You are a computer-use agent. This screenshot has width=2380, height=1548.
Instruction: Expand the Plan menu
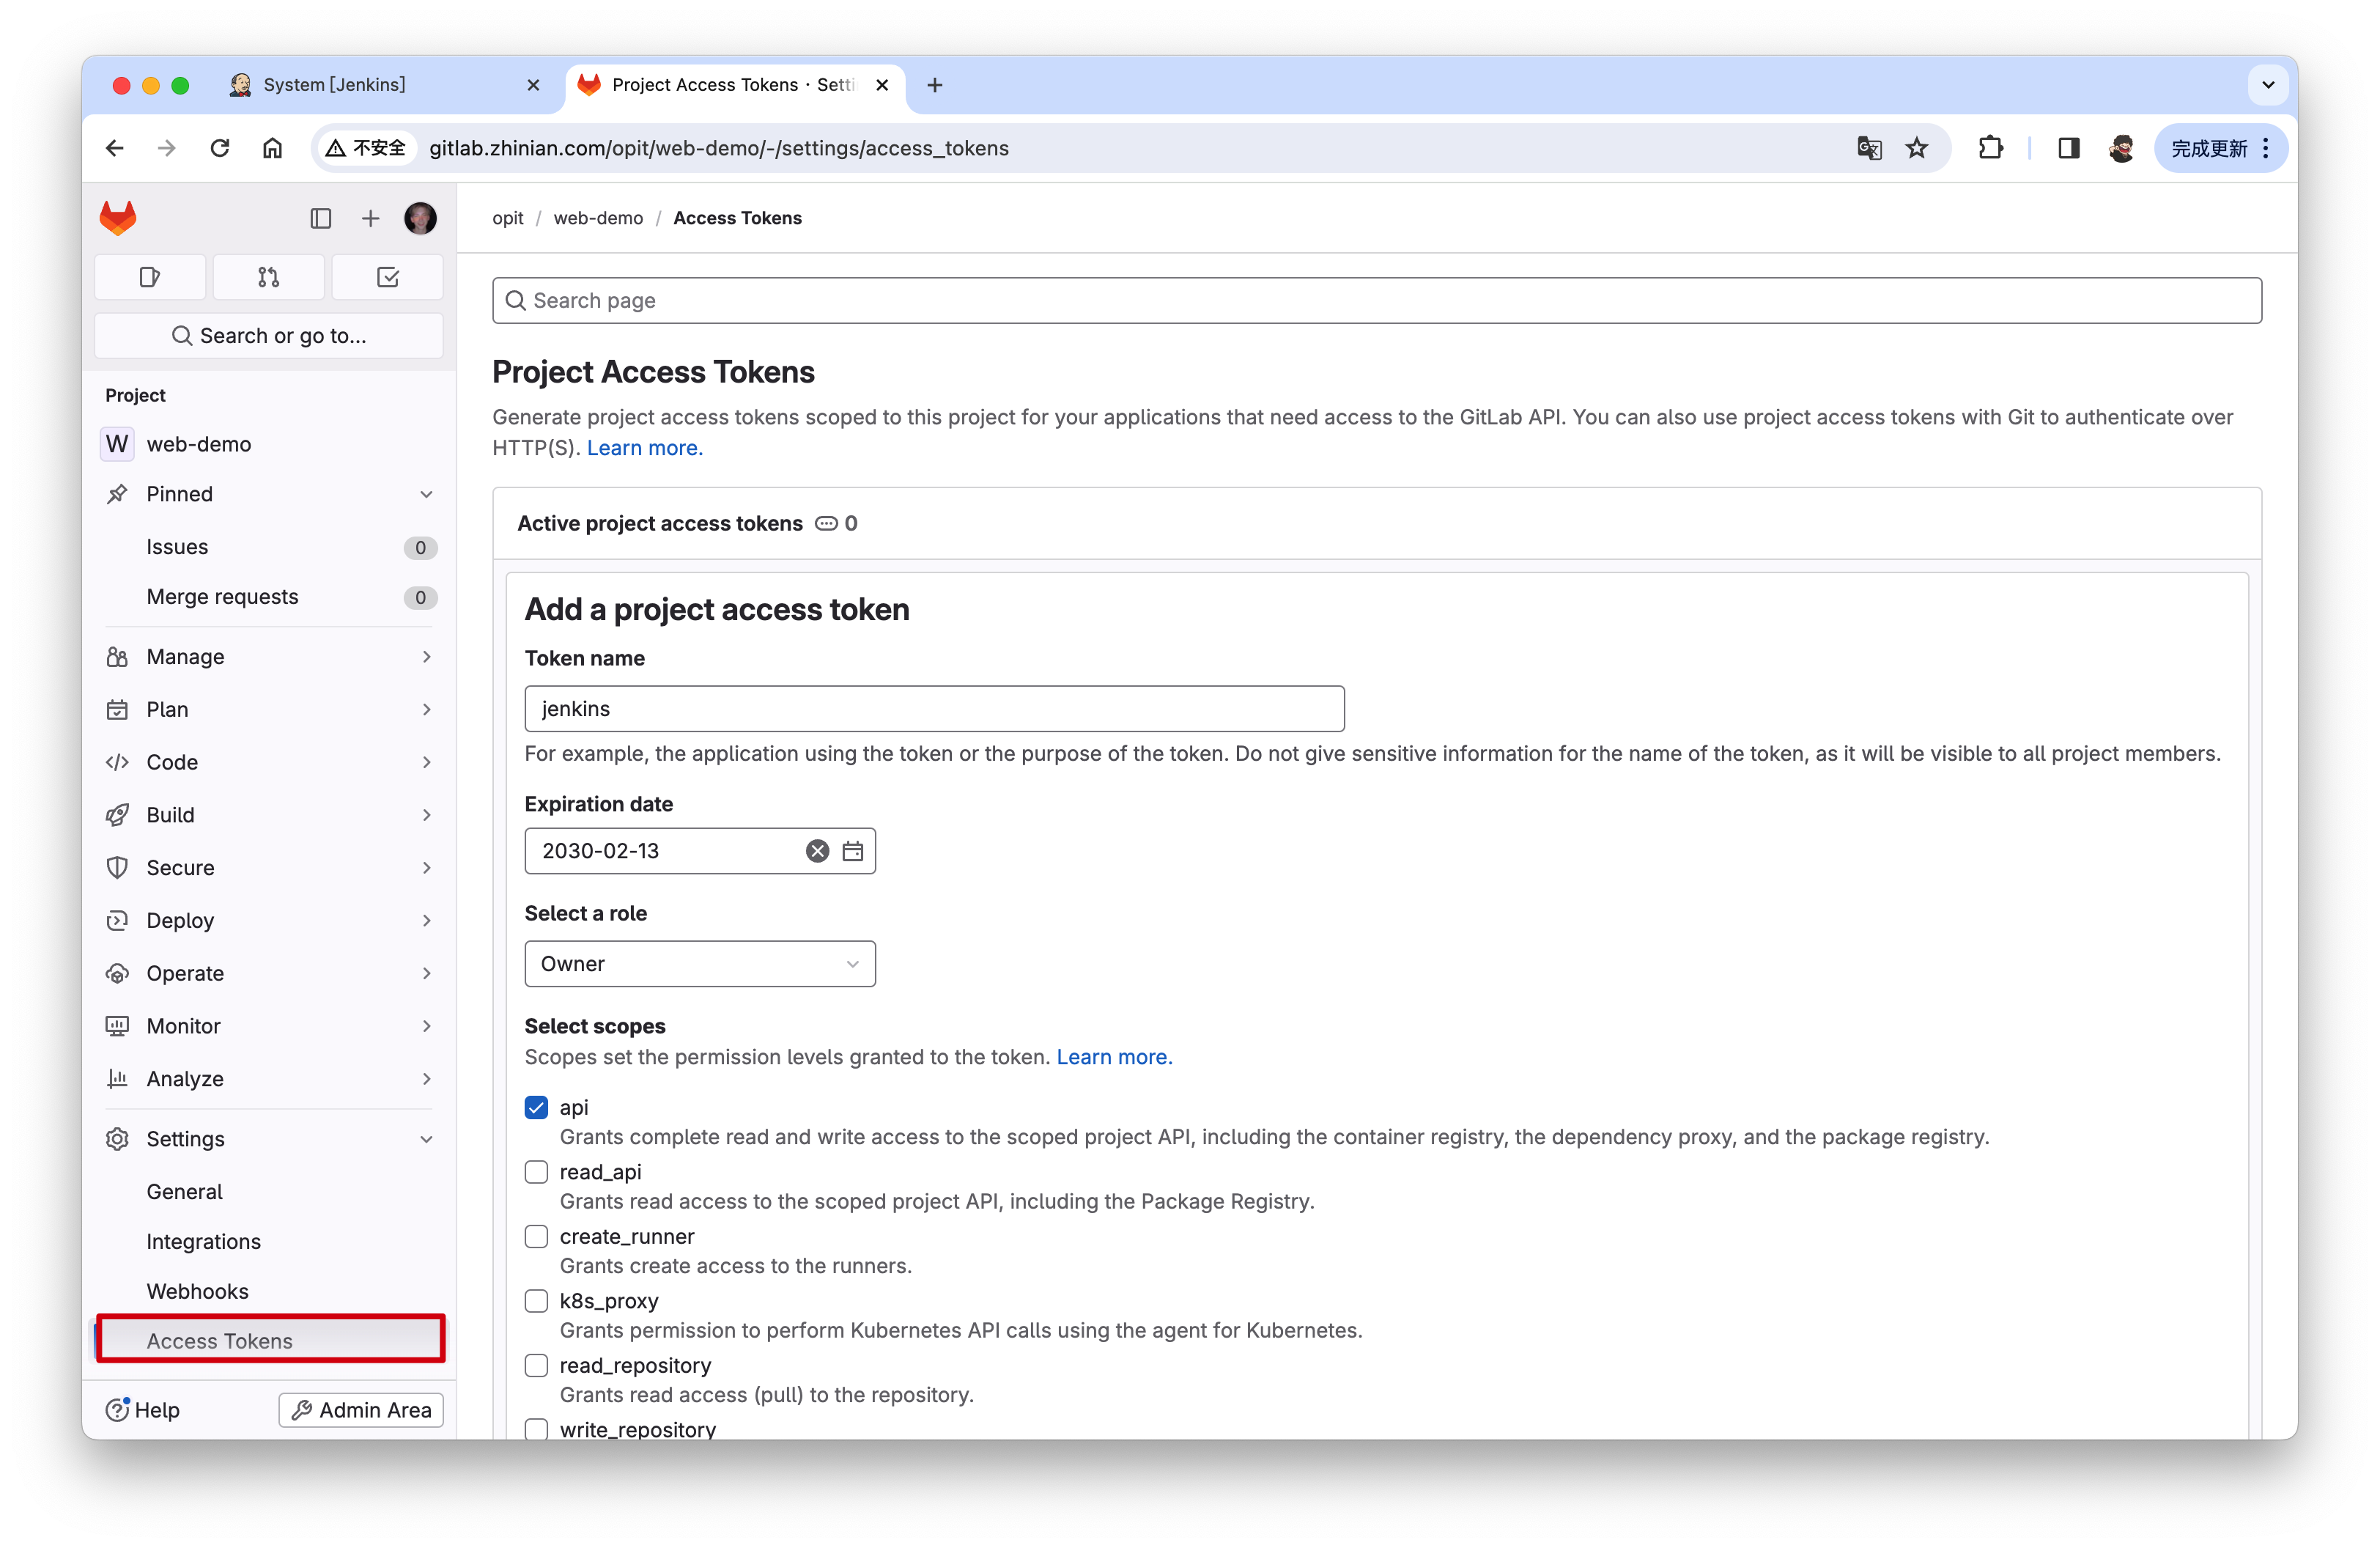[x=270, y=709]
